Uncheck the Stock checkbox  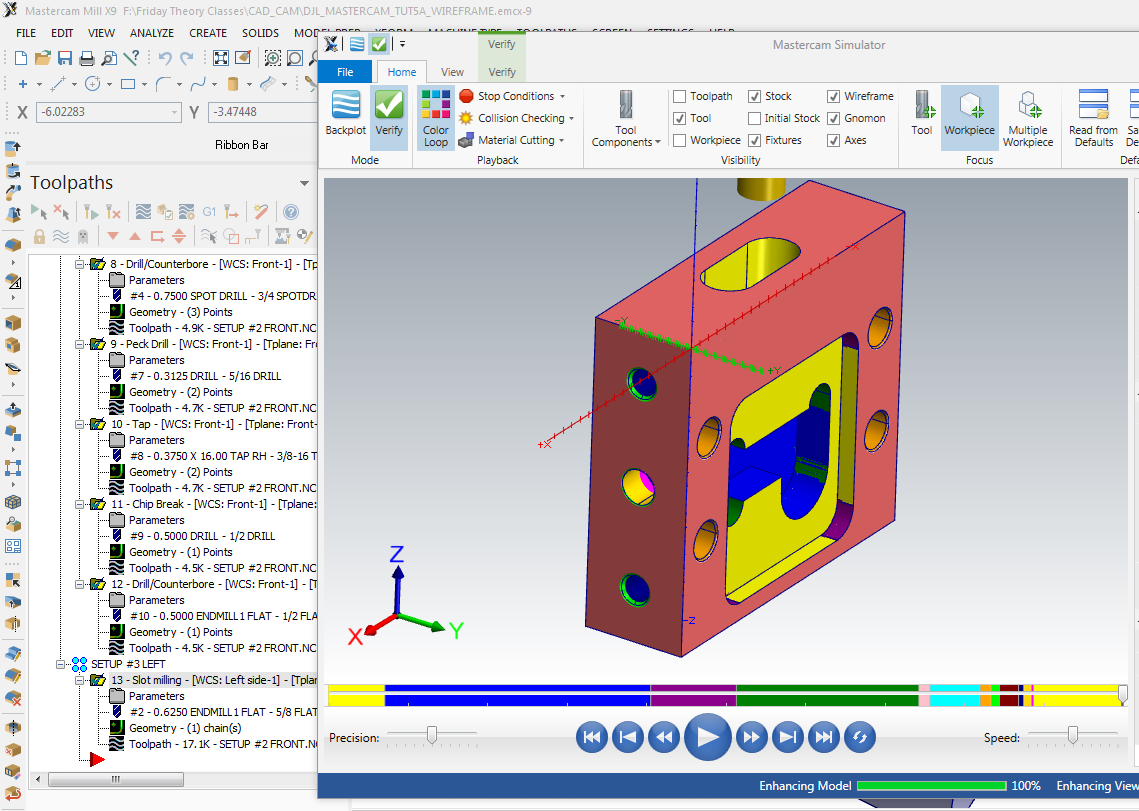(x=755, y=96)
